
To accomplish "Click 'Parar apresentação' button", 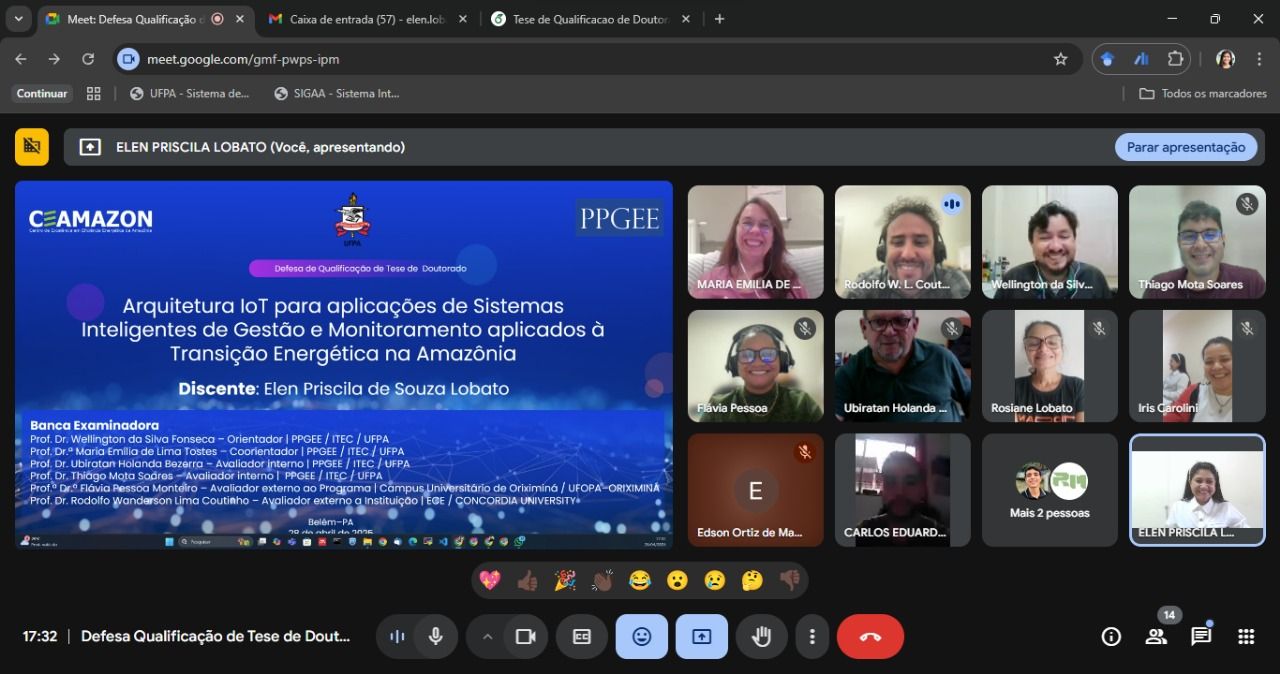I will 1185,147.
